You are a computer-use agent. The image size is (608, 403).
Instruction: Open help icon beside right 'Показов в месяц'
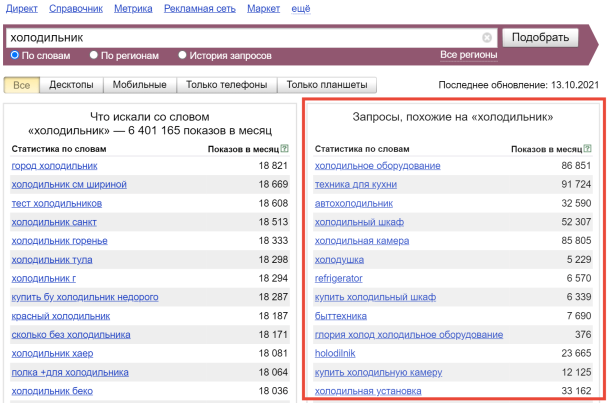(x=588, y=149)
